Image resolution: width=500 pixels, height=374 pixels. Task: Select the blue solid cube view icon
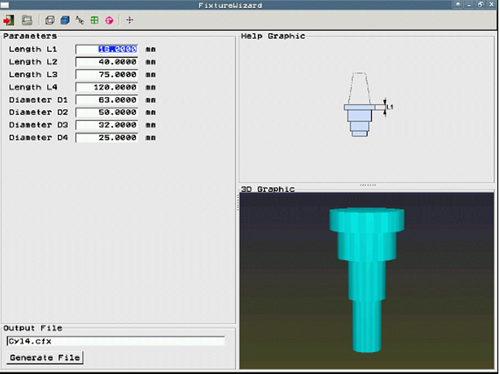coord(65,20)
